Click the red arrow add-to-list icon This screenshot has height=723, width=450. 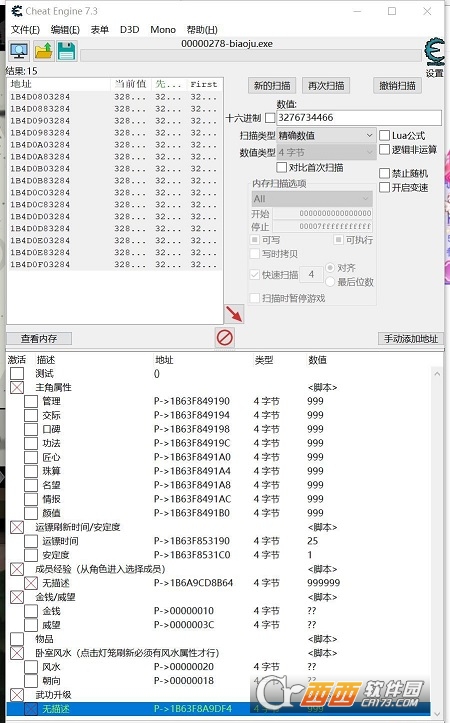(x=234, y=314)
